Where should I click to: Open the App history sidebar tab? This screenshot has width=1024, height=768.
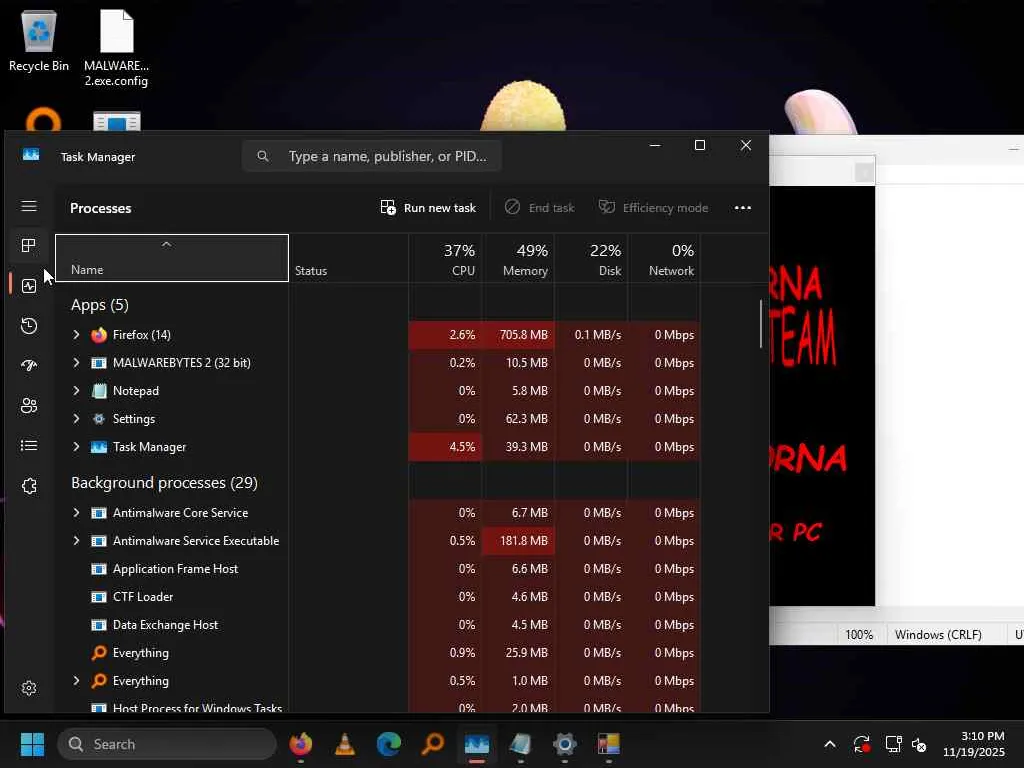[x=29, y=326]
